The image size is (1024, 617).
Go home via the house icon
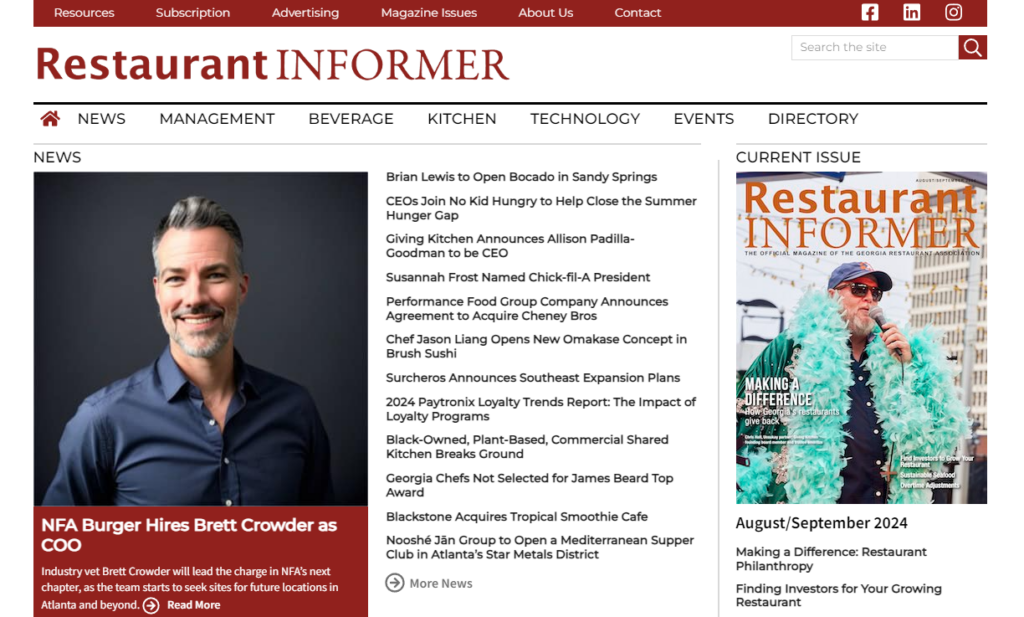click(x=49, y=118)
